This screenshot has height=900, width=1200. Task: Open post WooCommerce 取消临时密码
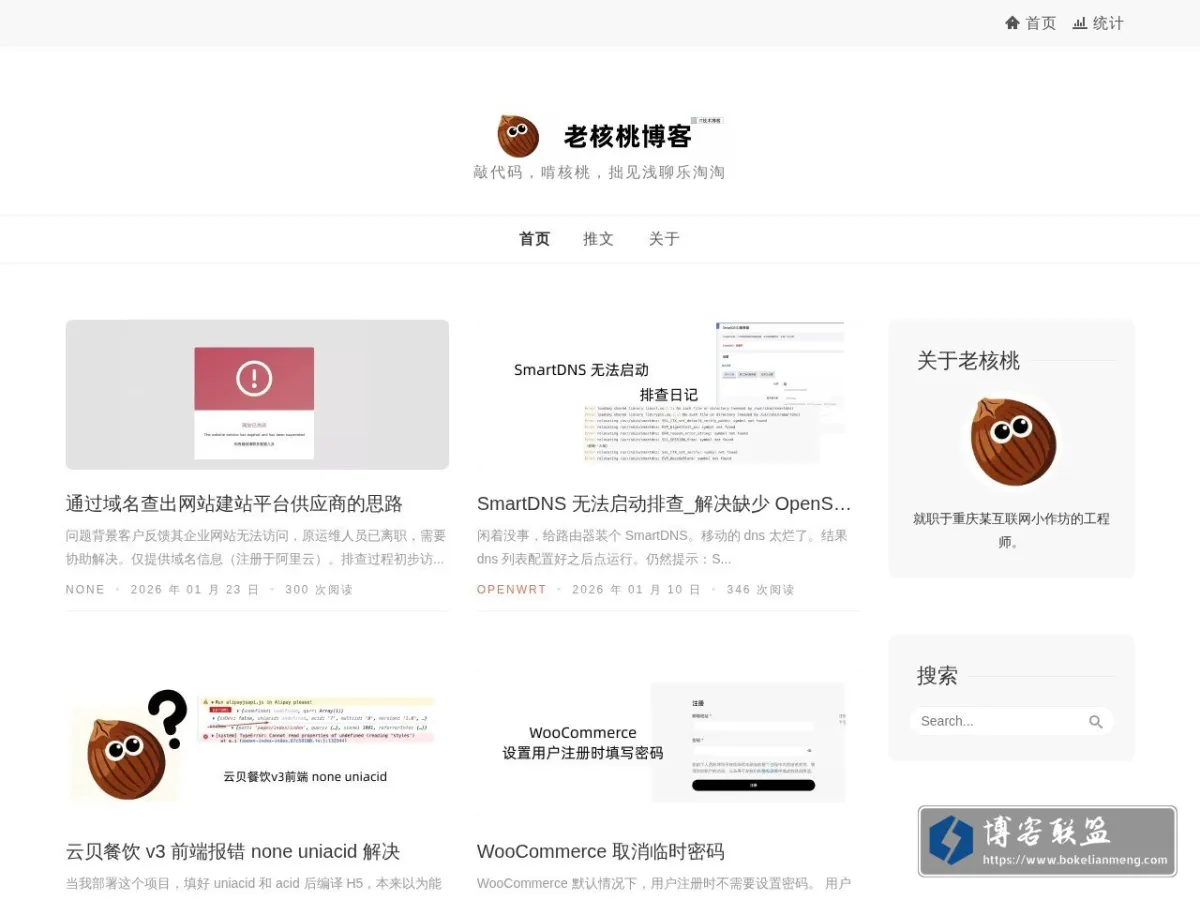click(600, 852)
